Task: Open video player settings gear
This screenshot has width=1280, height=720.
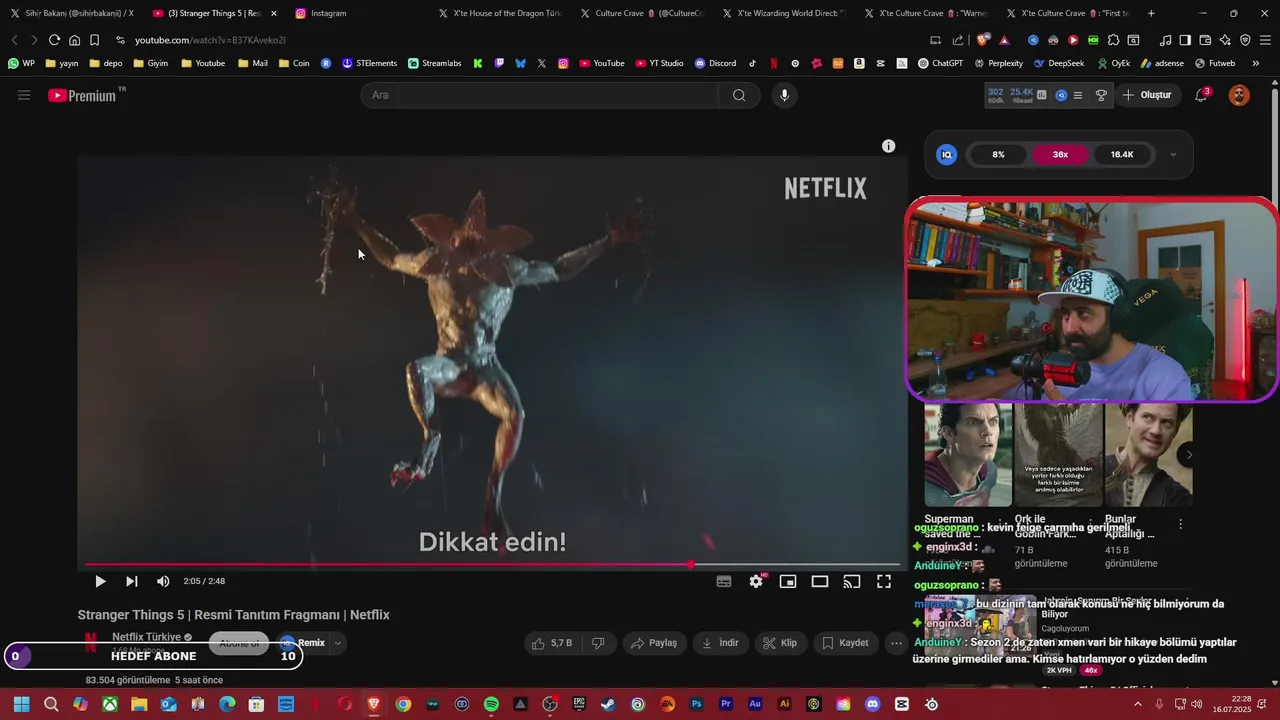Action: click(756, 581)
